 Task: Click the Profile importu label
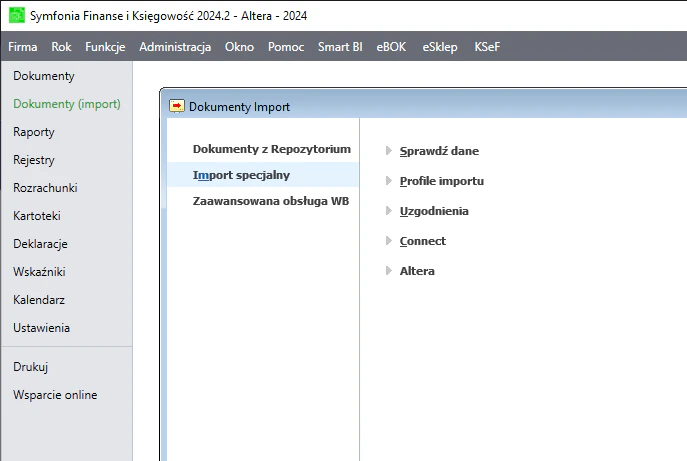(442, 181)
